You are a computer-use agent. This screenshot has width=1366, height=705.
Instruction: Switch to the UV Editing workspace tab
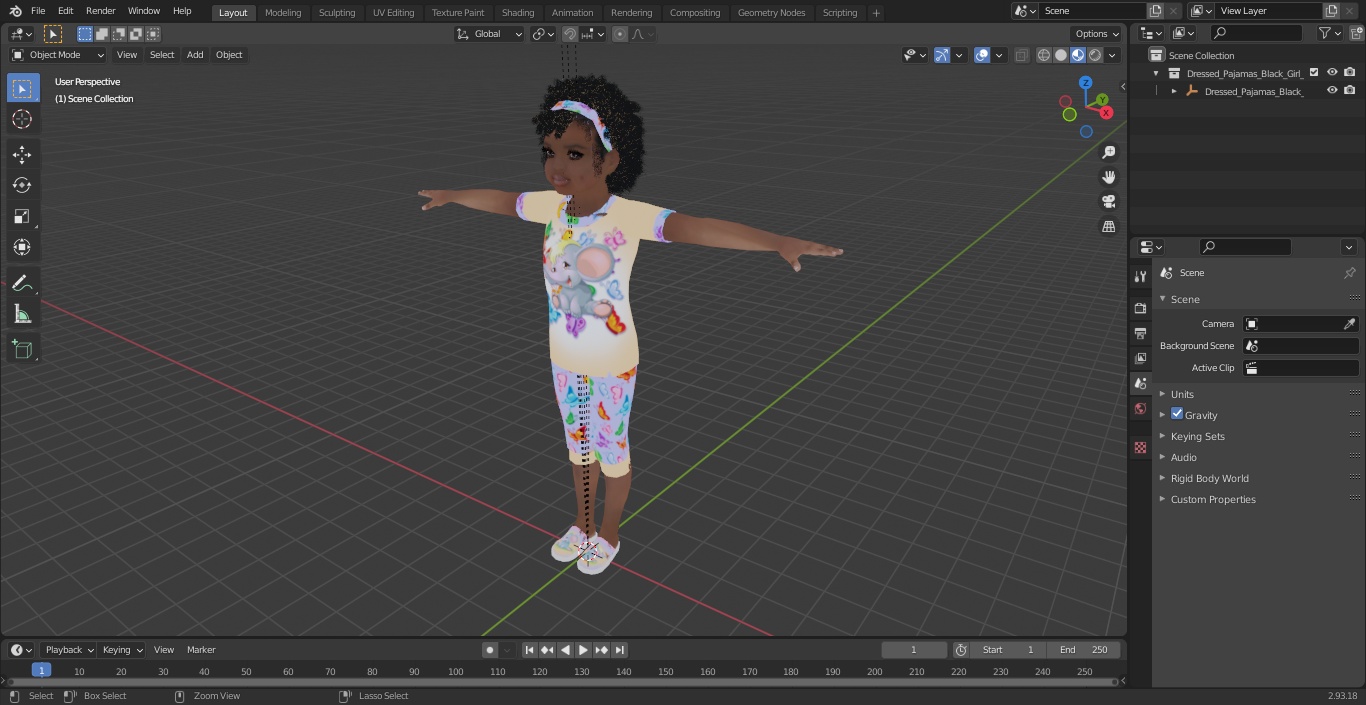(393, 12)
